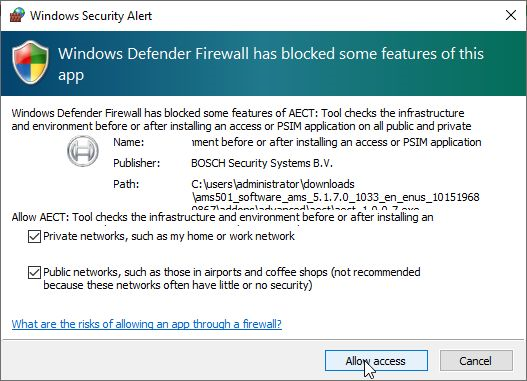Click the Allow AECT instruction text

(222, 217)
